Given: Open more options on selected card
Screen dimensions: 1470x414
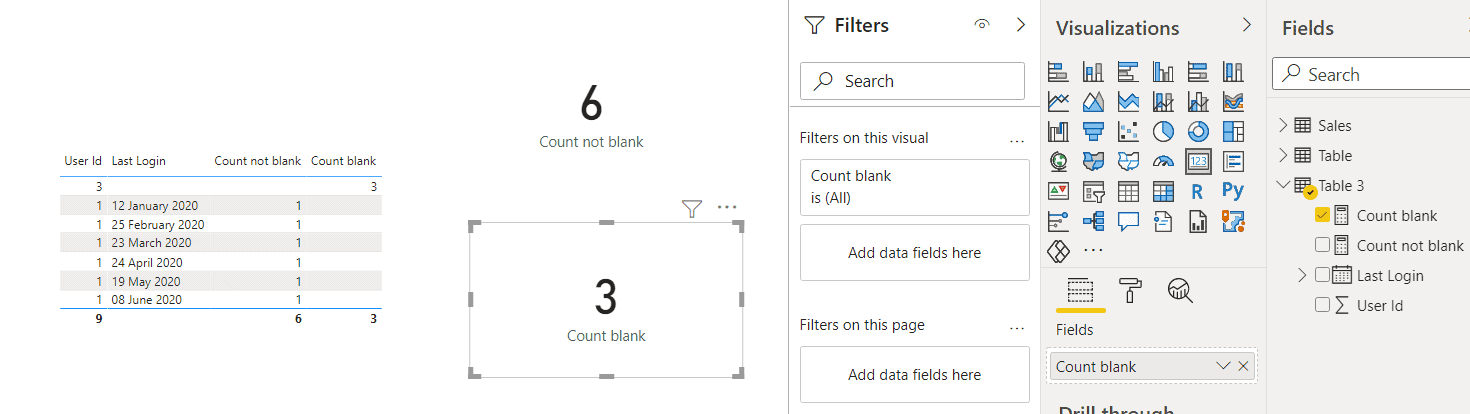Looking at the screenshot, I should [727, 208].
